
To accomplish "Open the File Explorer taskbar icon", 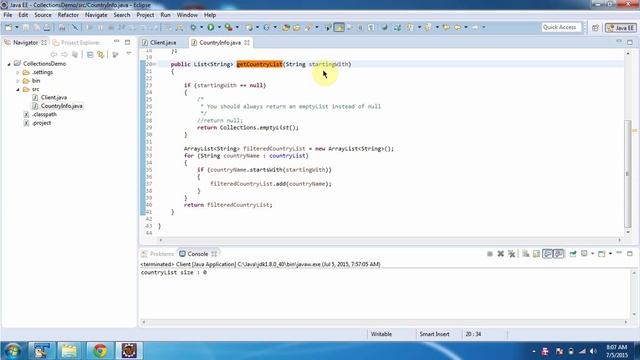I will click(x=69, y=351).
